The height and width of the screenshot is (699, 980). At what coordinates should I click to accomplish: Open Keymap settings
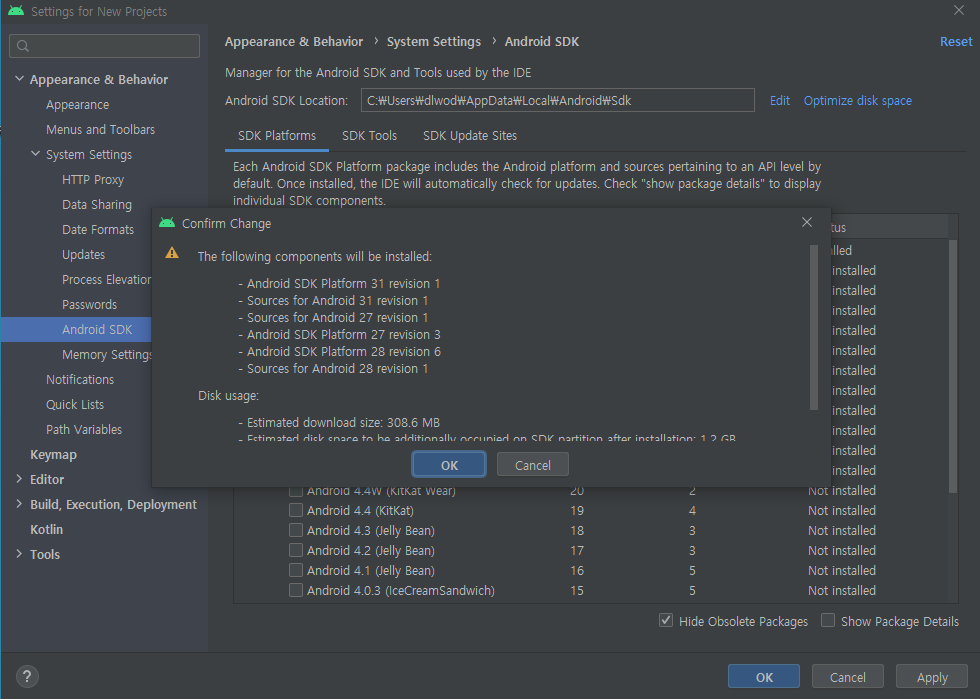pyautogui.click(x=53, y=455)
